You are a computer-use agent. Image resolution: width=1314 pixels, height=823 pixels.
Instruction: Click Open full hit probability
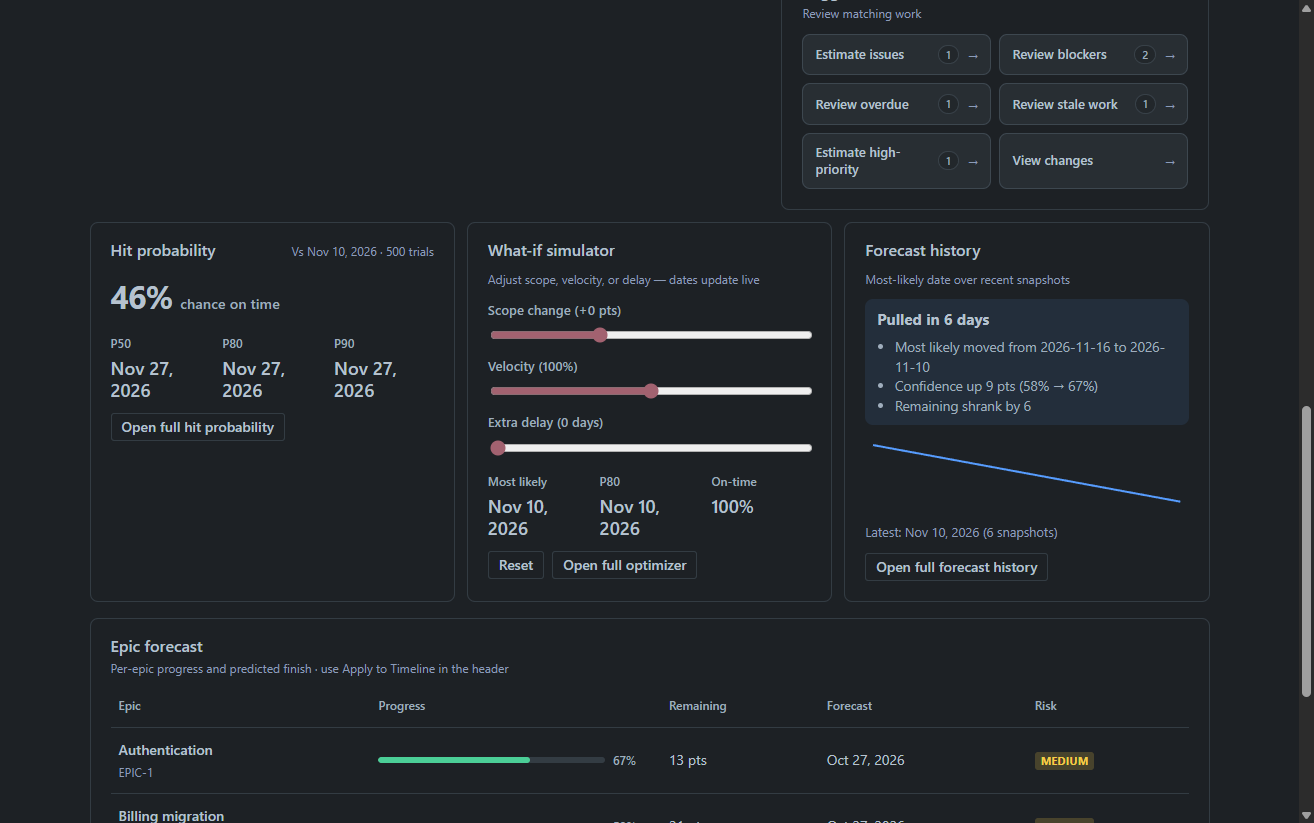(198, 427)
